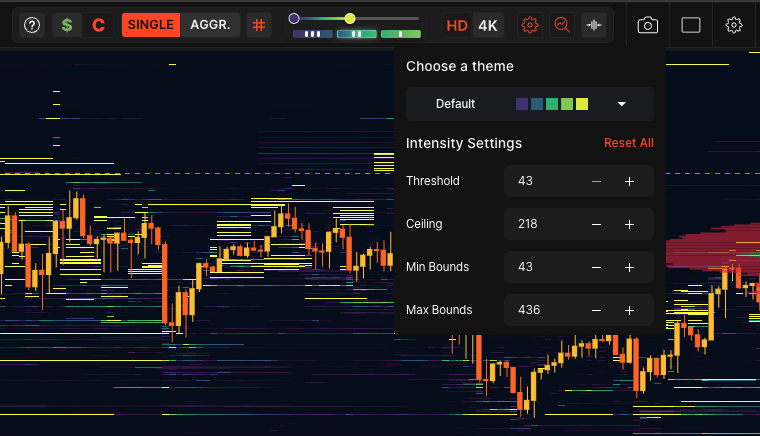760x436 pixels.
Task: Open the orange heatmap settings gear
Action: point(530,25)
